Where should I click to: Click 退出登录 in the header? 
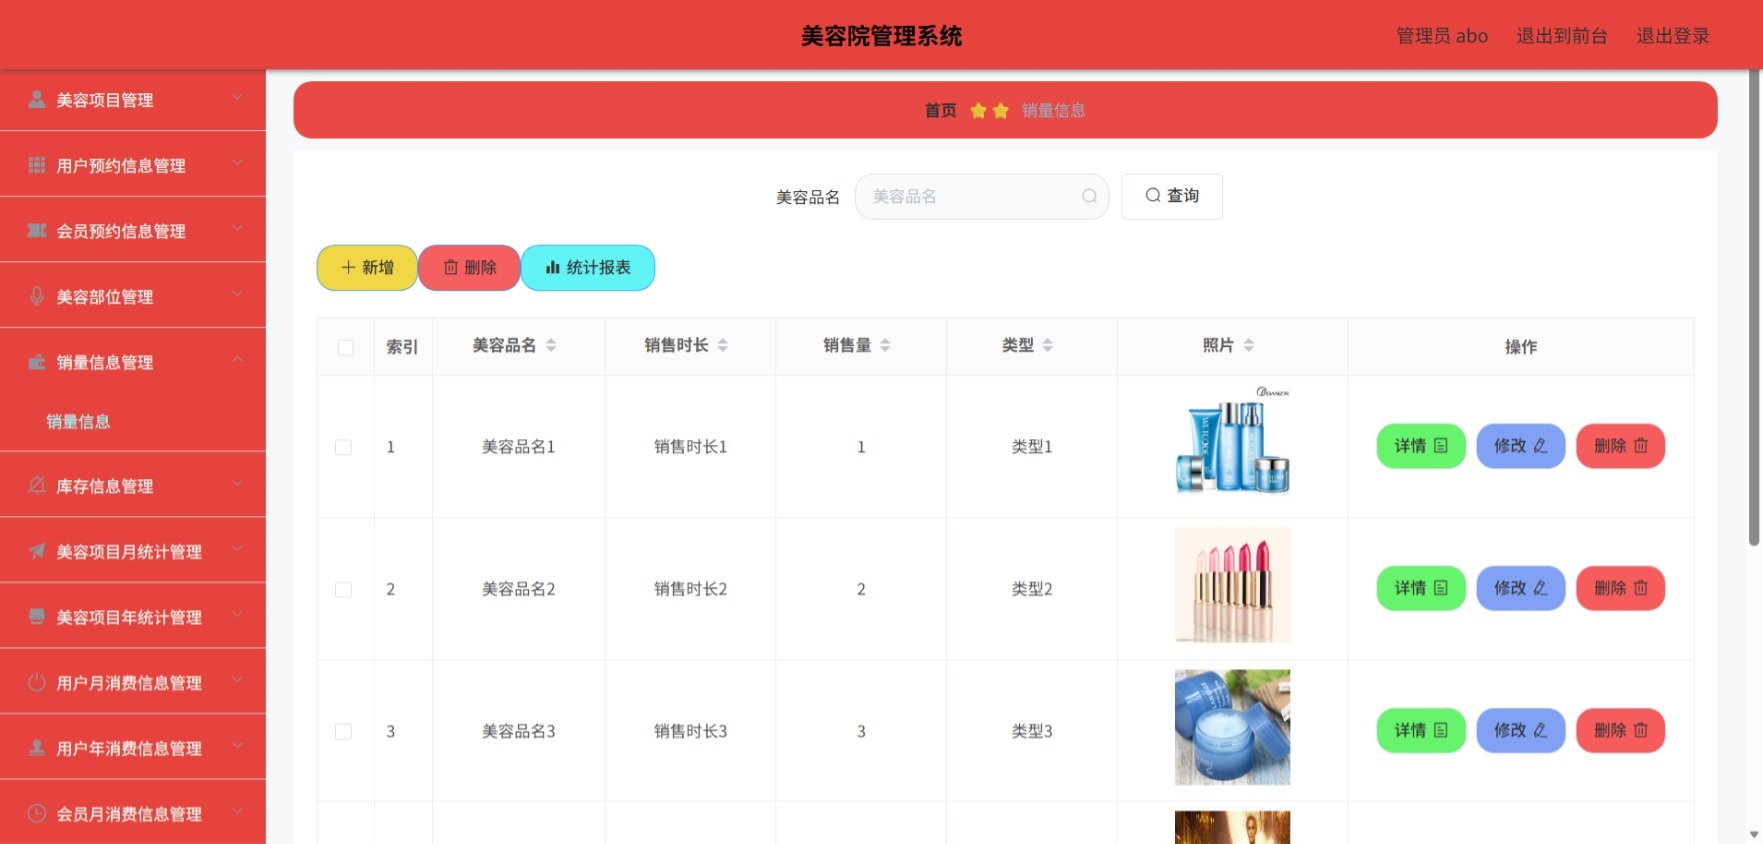click(x=1673, y=36)
